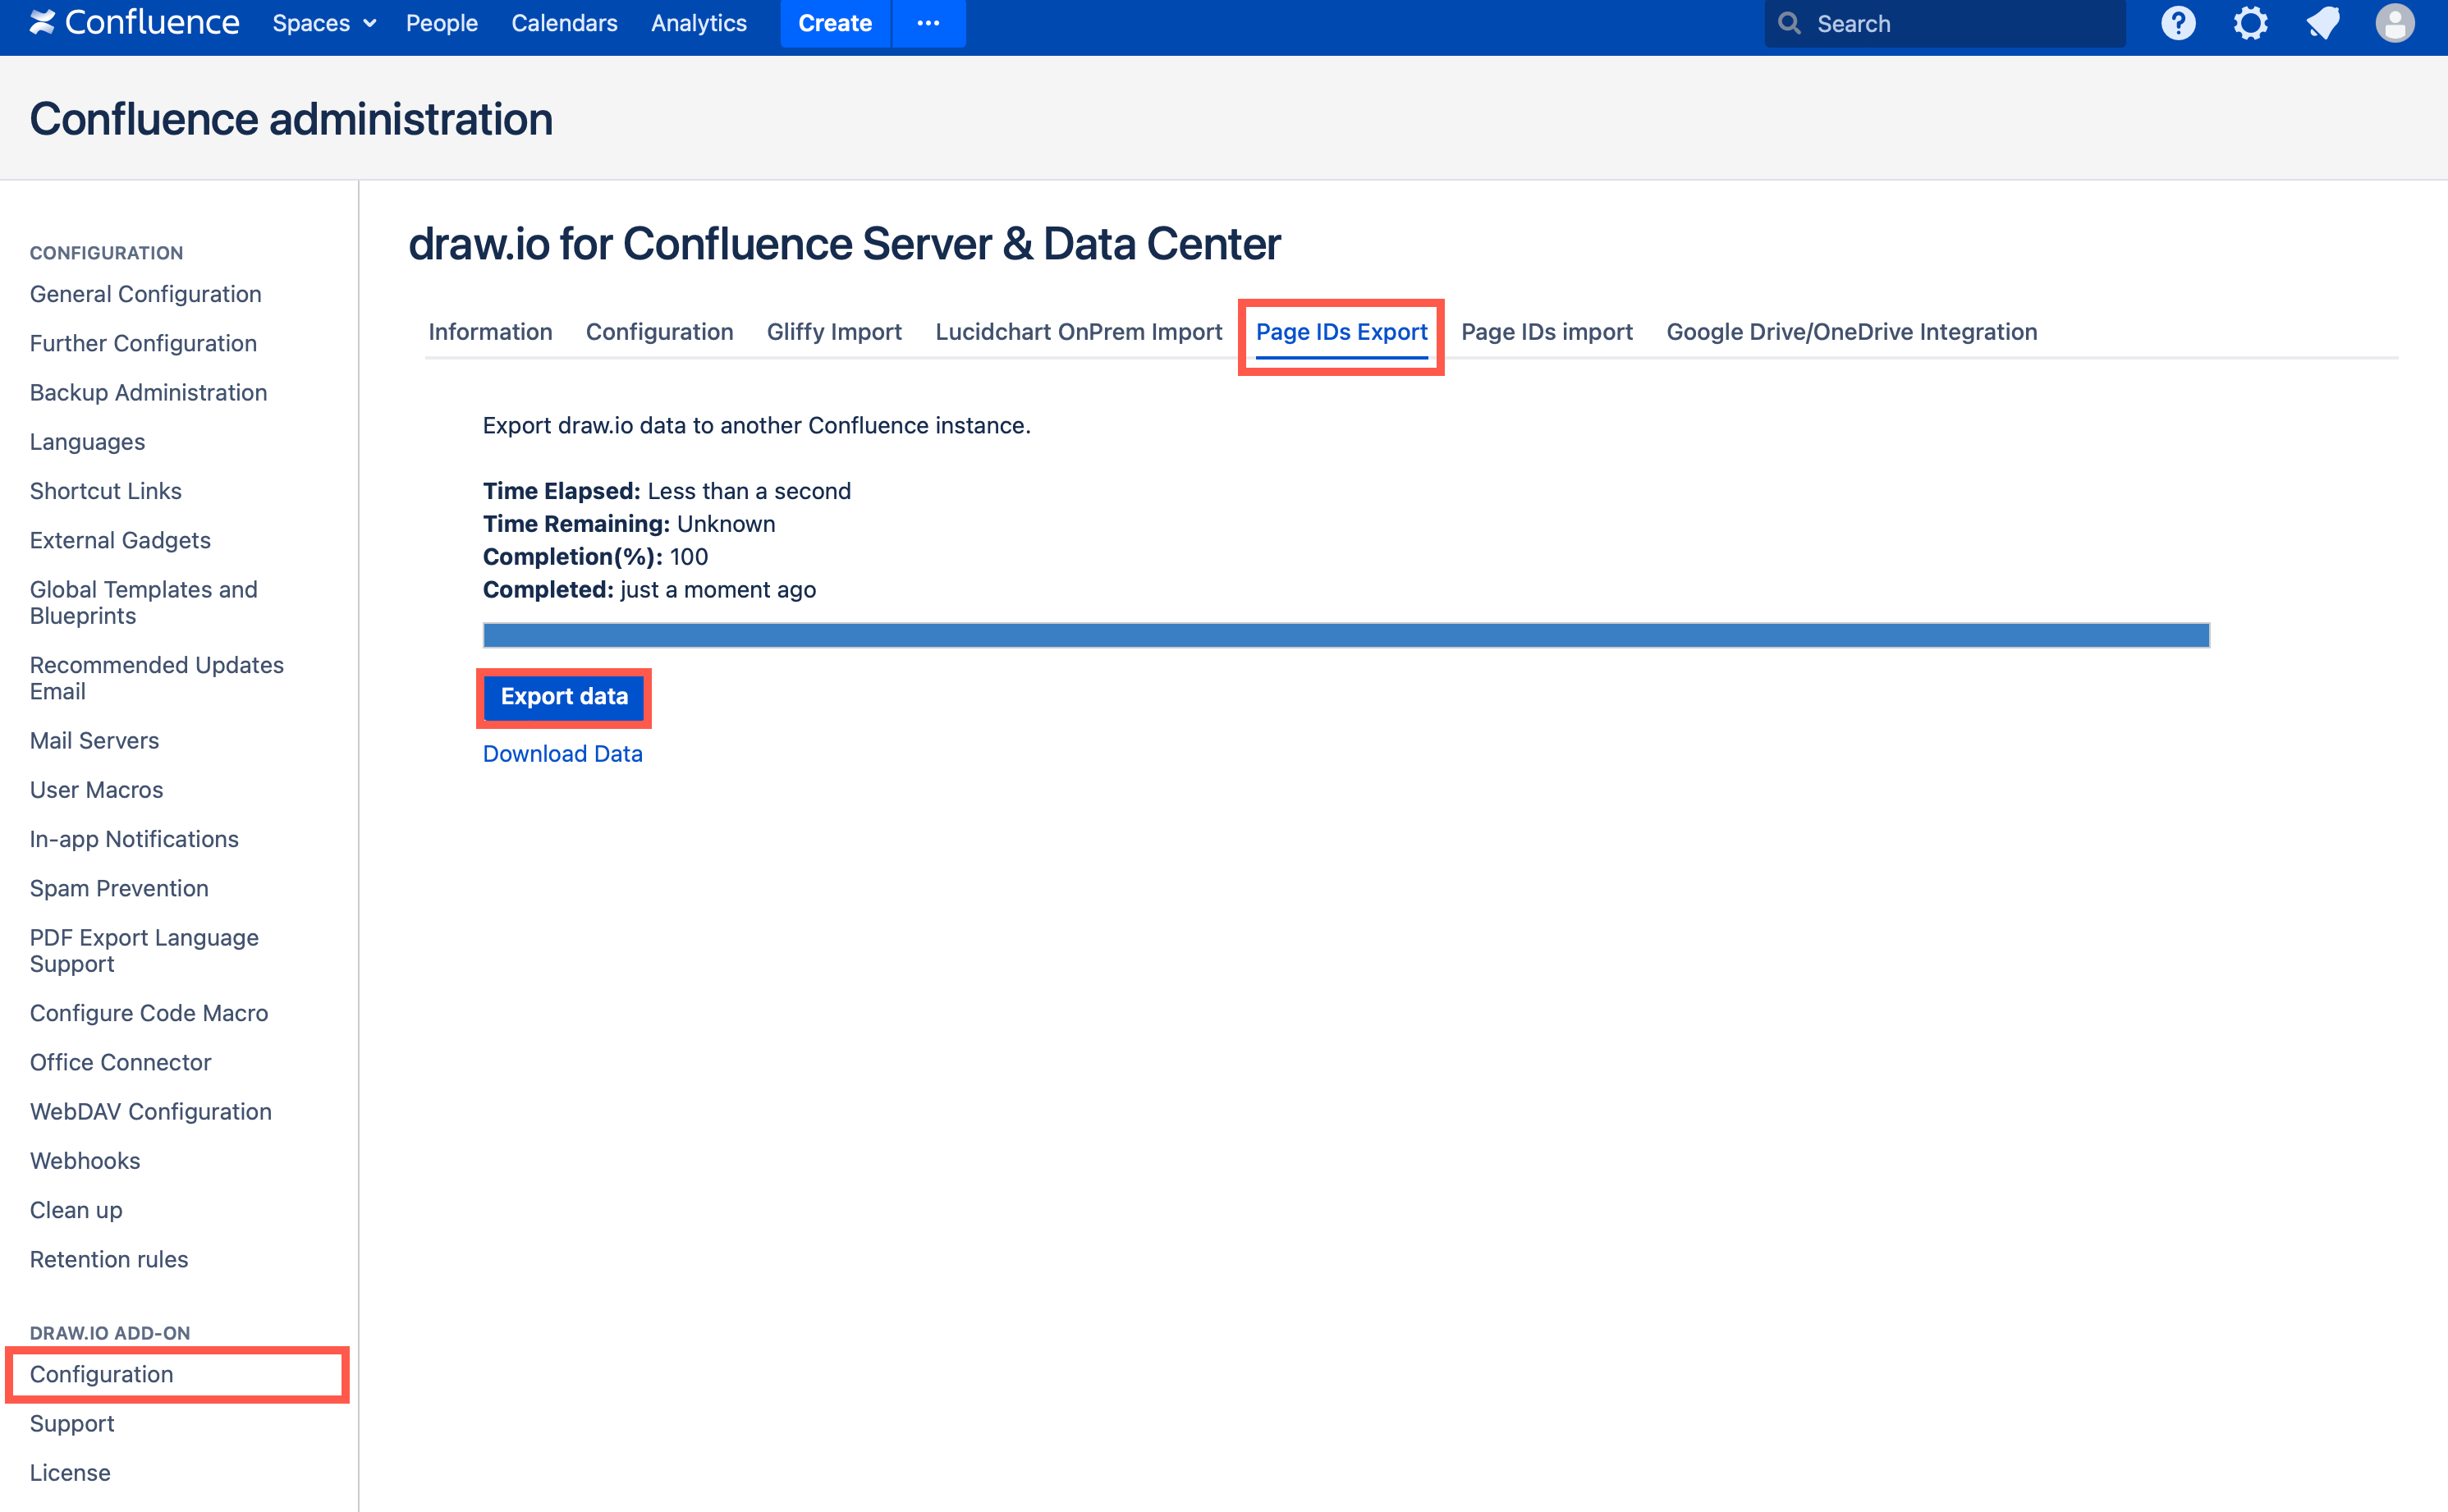2448x1512 pixels.
Task: Click the search magnifier icon
Action: pos(1791,23)
